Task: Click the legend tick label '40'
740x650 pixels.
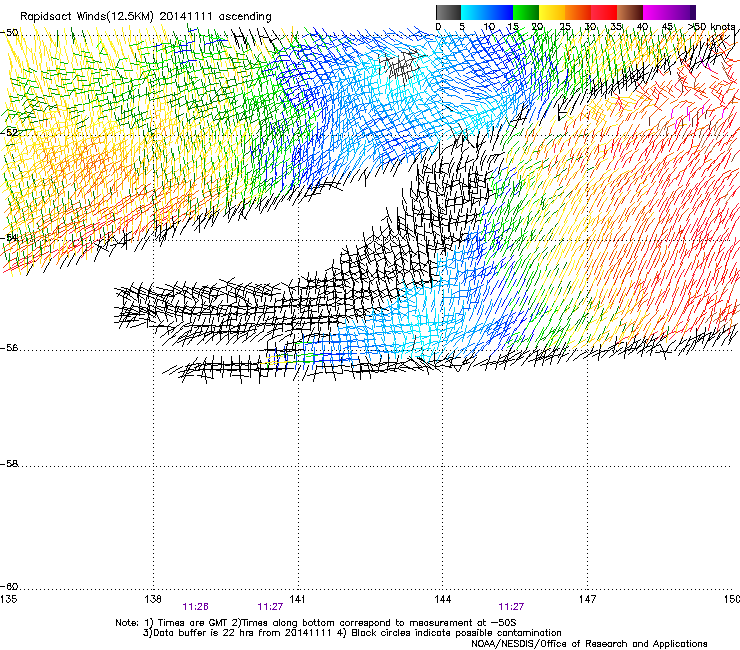Action: coord(642,27)
